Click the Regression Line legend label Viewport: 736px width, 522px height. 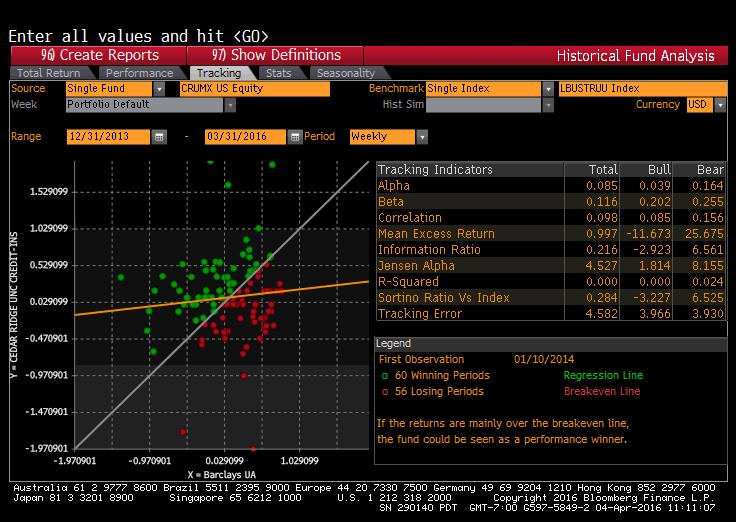(603, 376)
